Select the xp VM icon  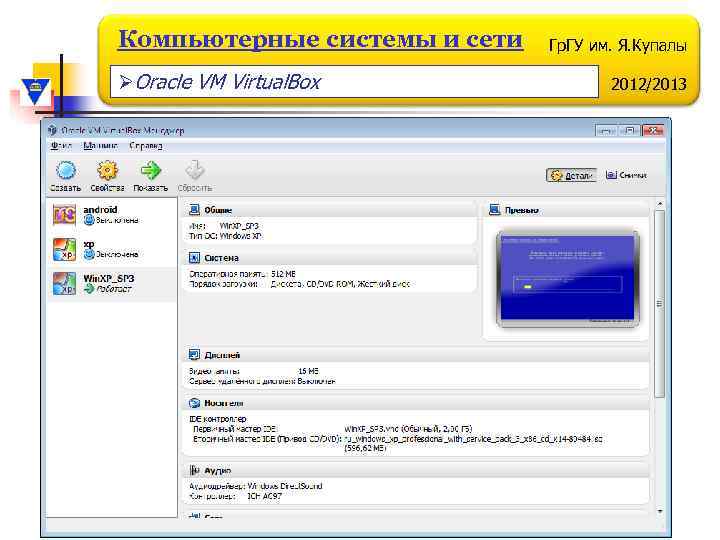64,249
